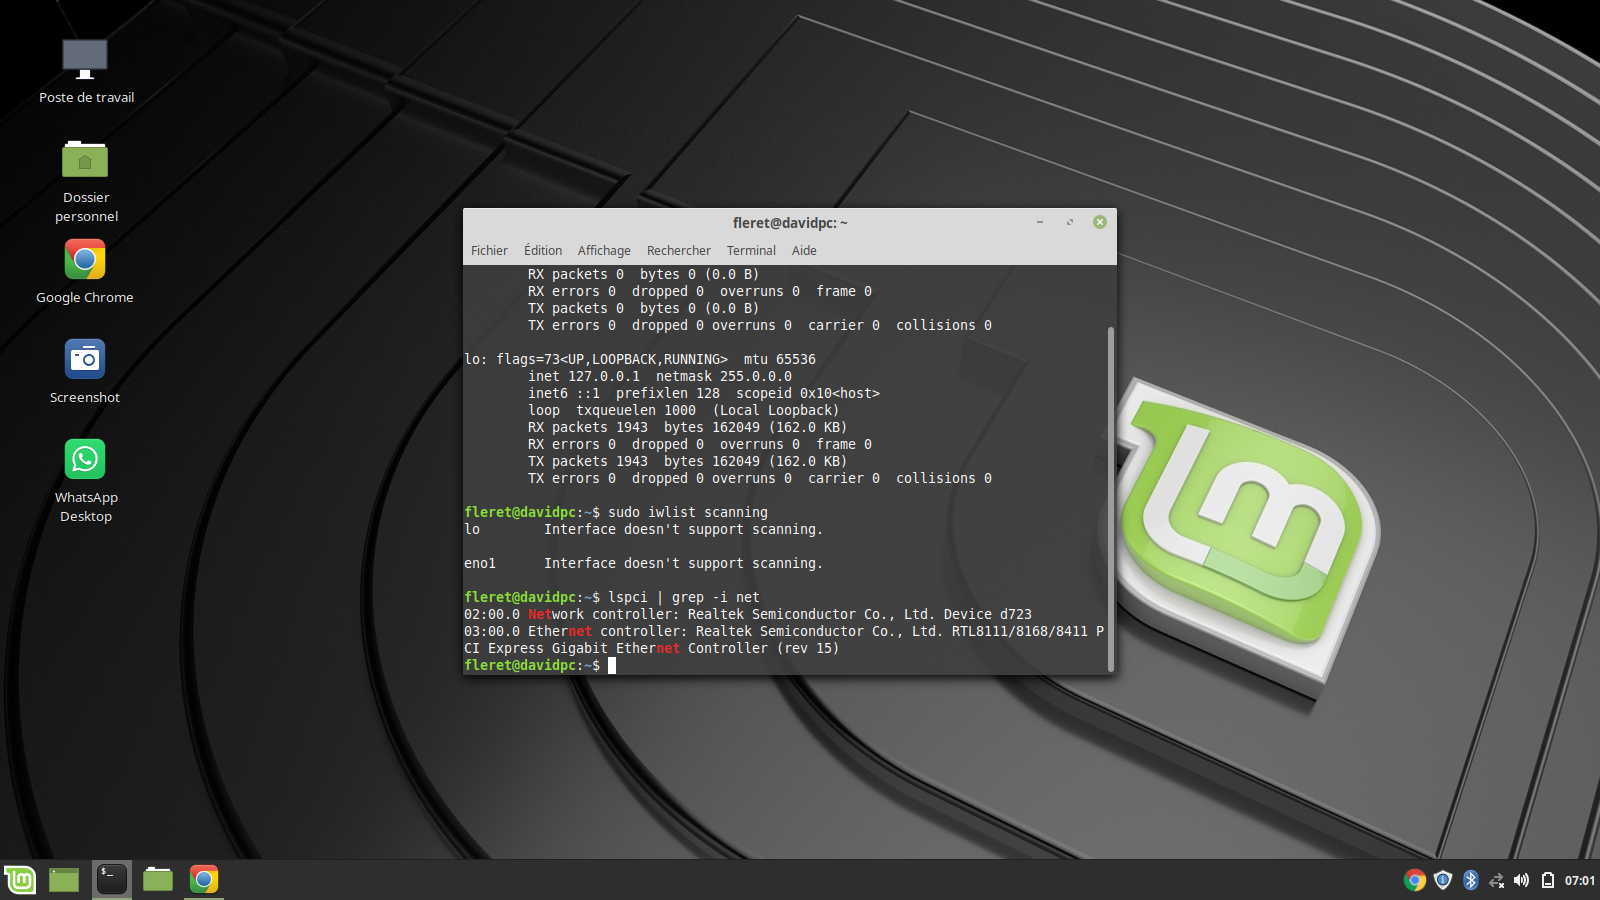Open the Rechercher menu
1600x900 pixels.
coord(678,251)
